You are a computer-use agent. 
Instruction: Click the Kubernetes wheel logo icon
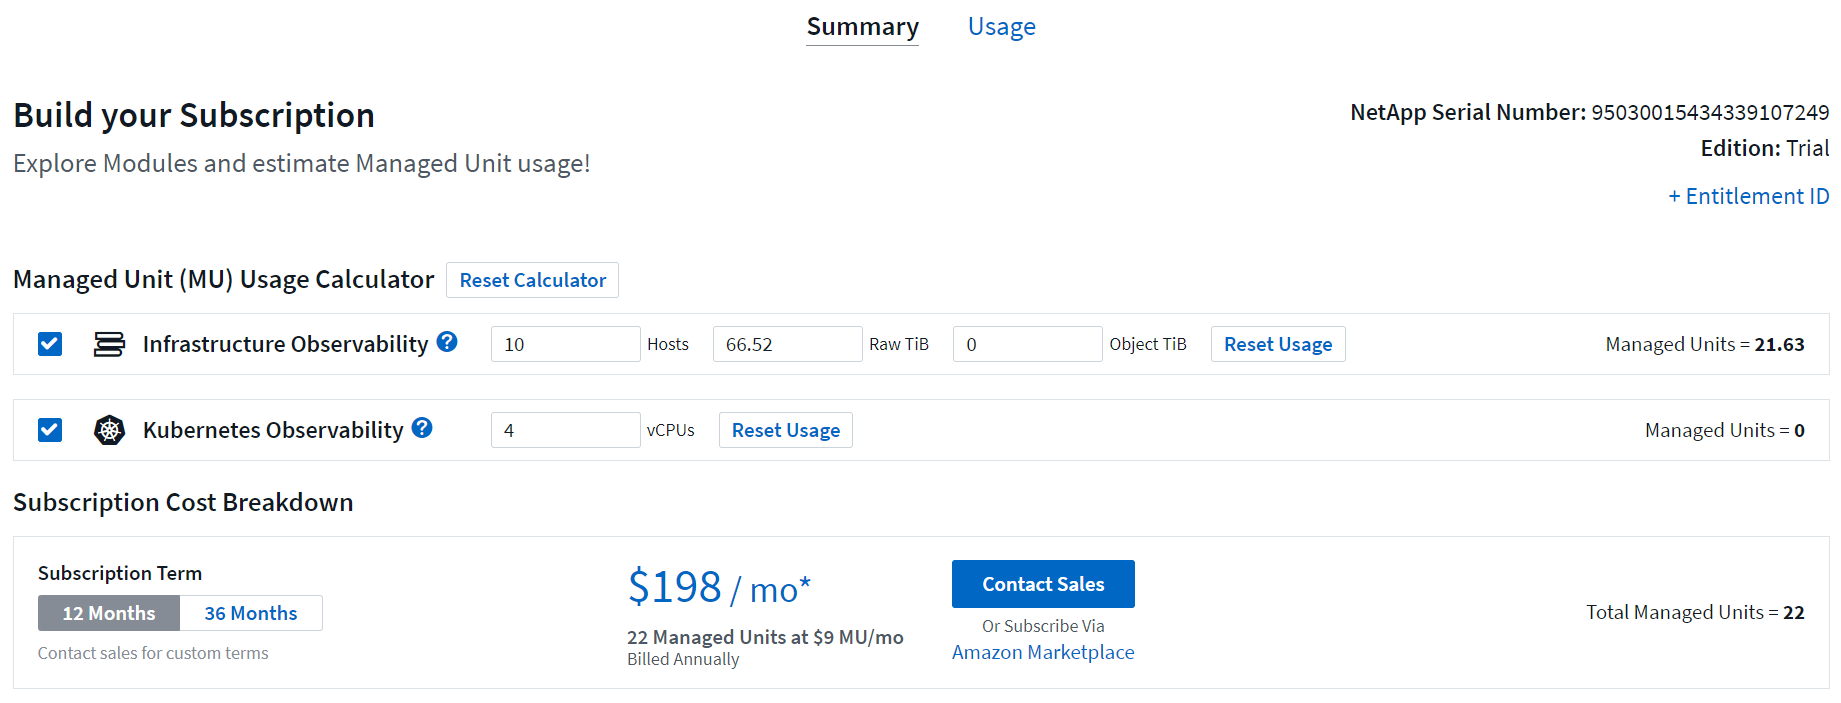click(x=109, y=430)
